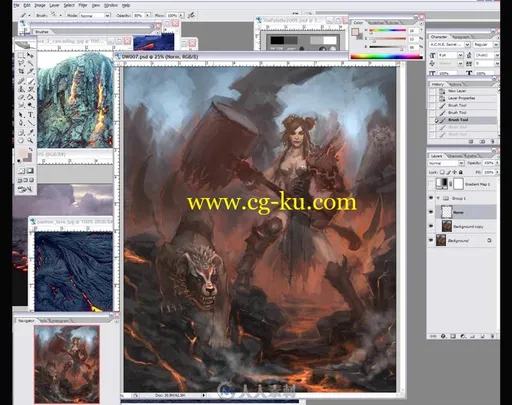The width and height of the screenshot is (512, 405).
Task: Switch to Quick Mask mode
Action: (x=30, y=171)
